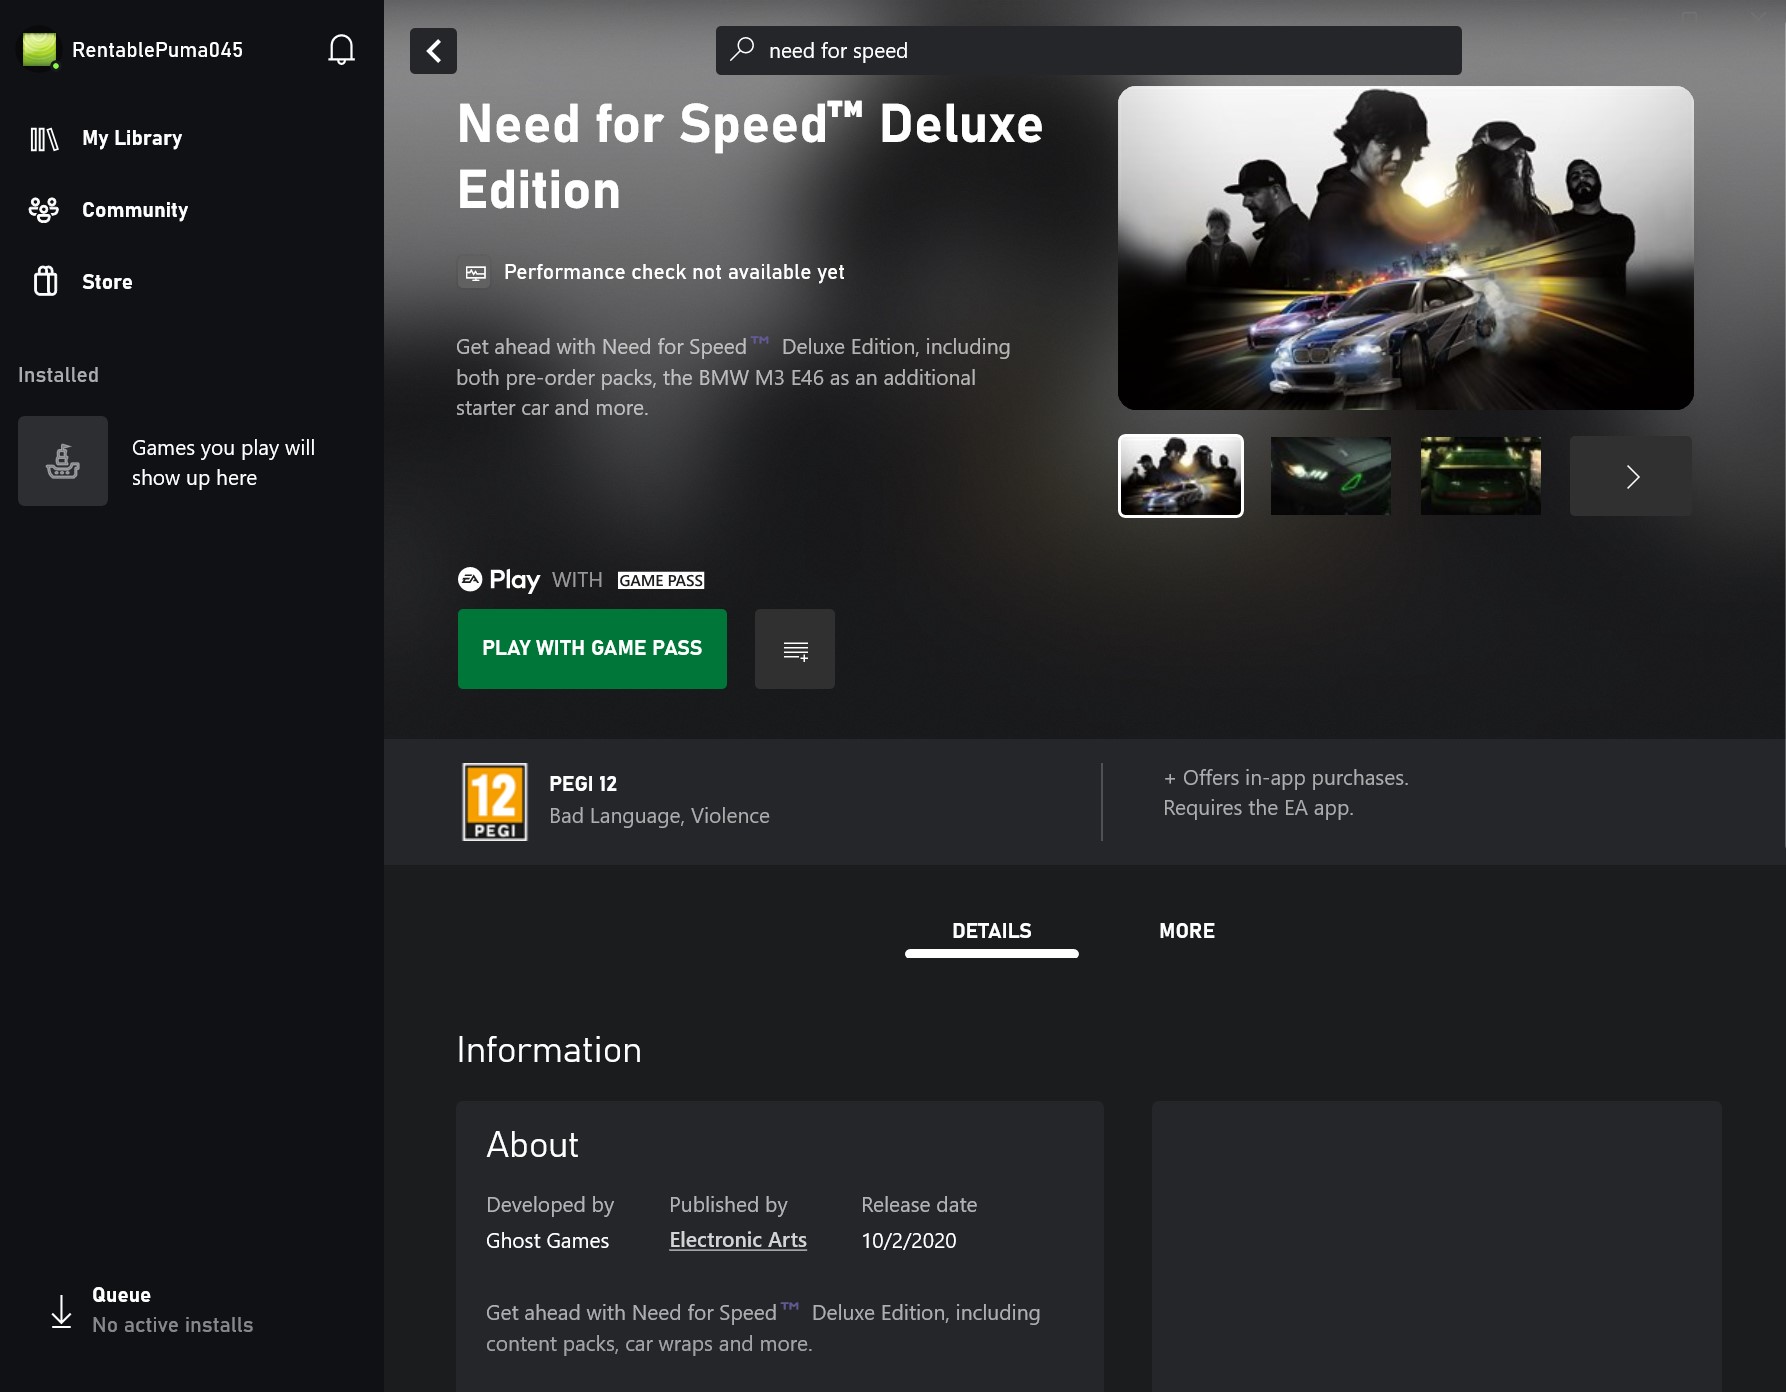This screenshot has width=1786, height=1392.
Task: Click Games you play will show up here
Action: tap(223, 463)
